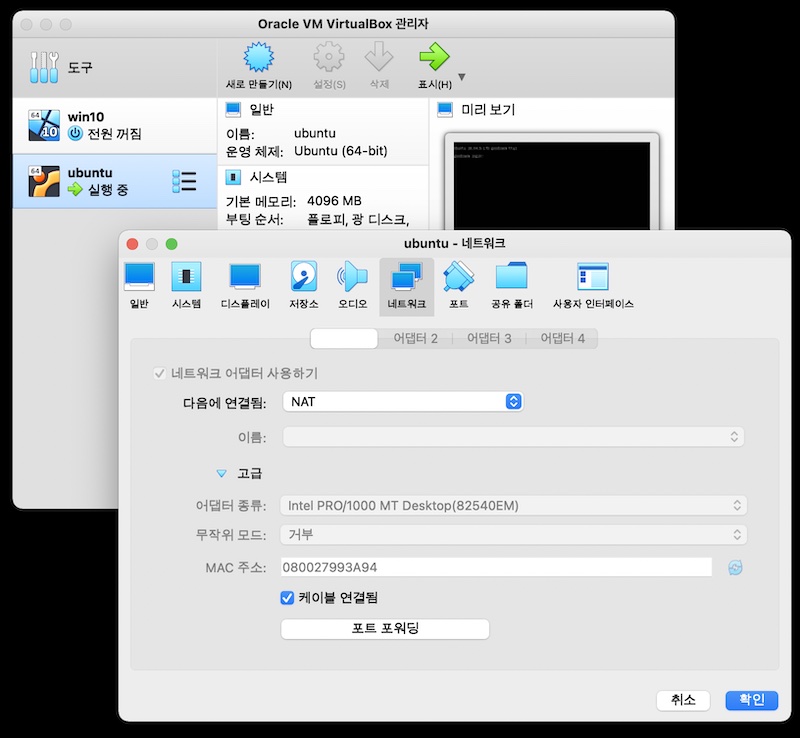Select the win10 virtual machine
This screenshot has width=800, height=738.
pos(115,126)
